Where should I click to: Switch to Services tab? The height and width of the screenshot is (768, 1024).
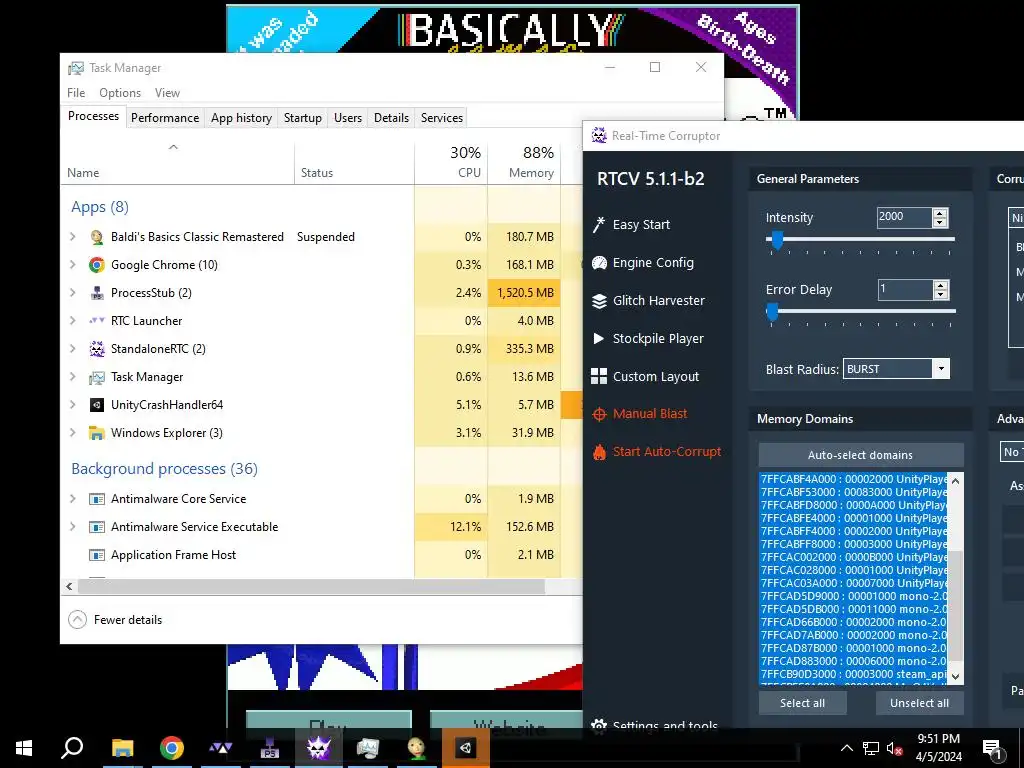tap(441, 118)
